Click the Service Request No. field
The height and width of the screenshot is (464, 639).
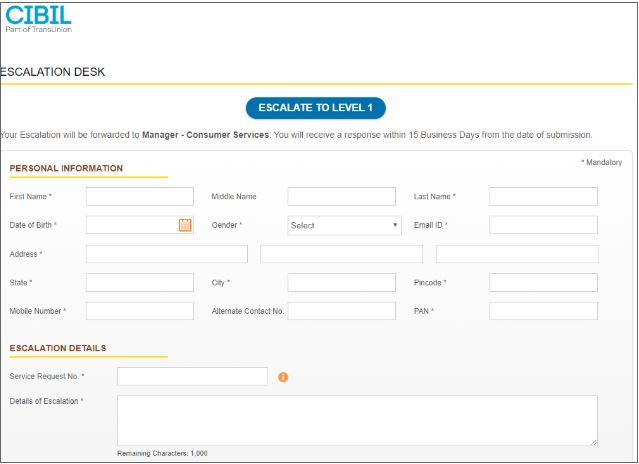[192, 376]
